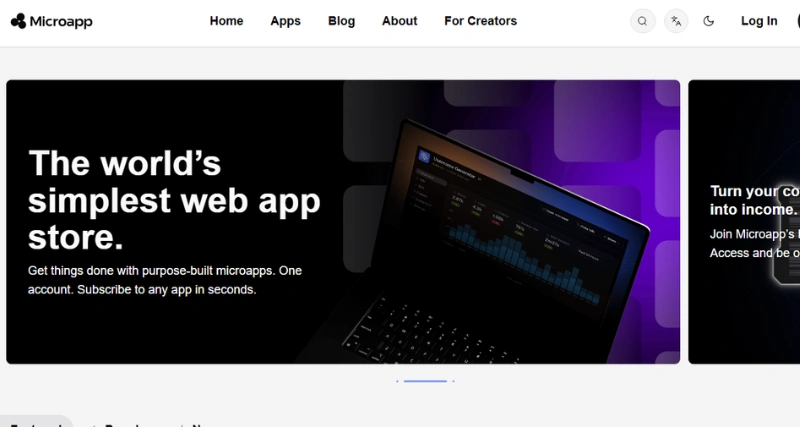Select the left carousel dot indicator
Image resolution: width=800 pixels, height=427 pixels.
397,381
